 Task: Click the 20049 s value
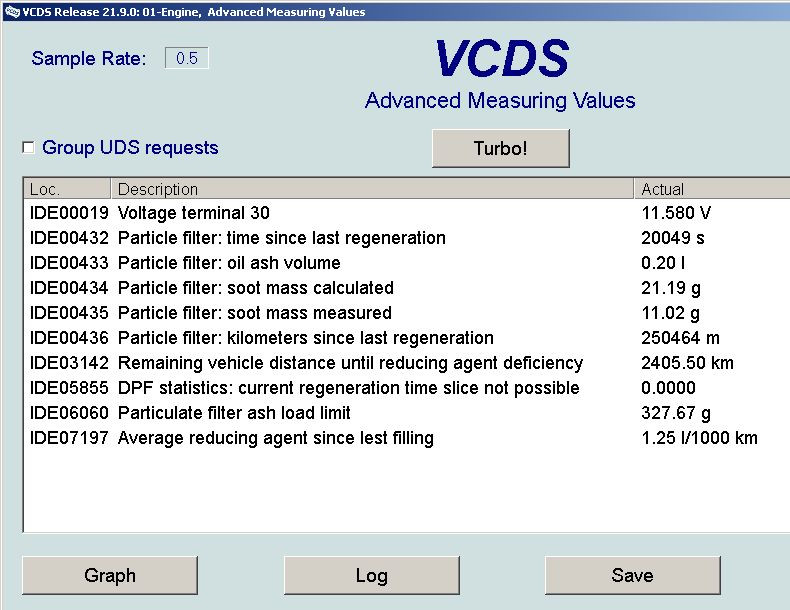(x=673, y=238)
